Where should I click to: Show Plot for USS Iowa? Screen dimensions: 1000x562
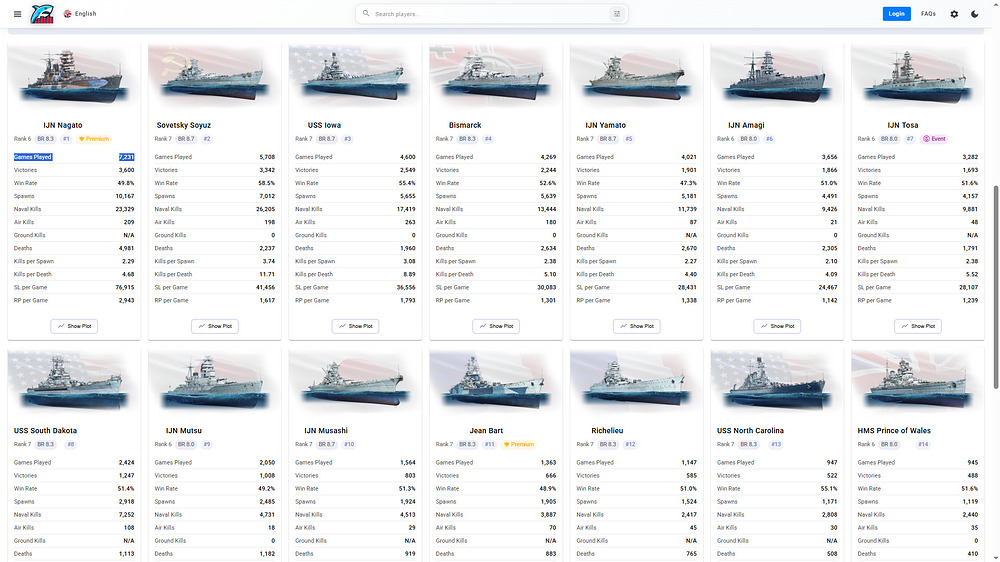pos(355,326)
